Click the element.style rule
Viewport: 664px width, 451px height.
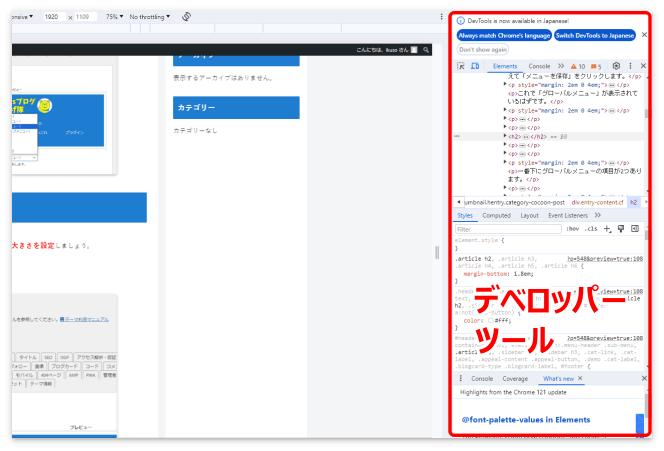[548, 244]
